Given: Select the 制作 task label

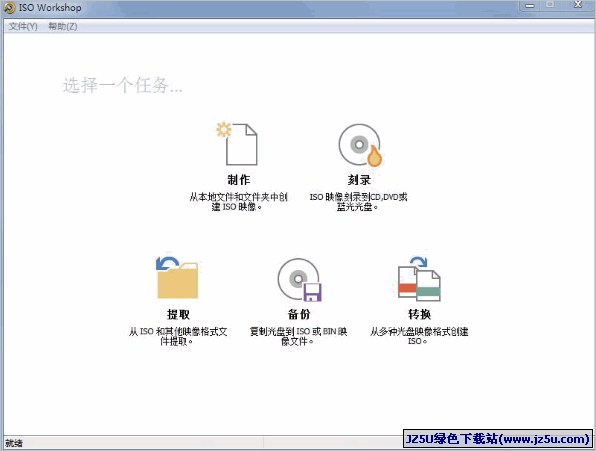Looking at the screenshot, I should (238, 180).
